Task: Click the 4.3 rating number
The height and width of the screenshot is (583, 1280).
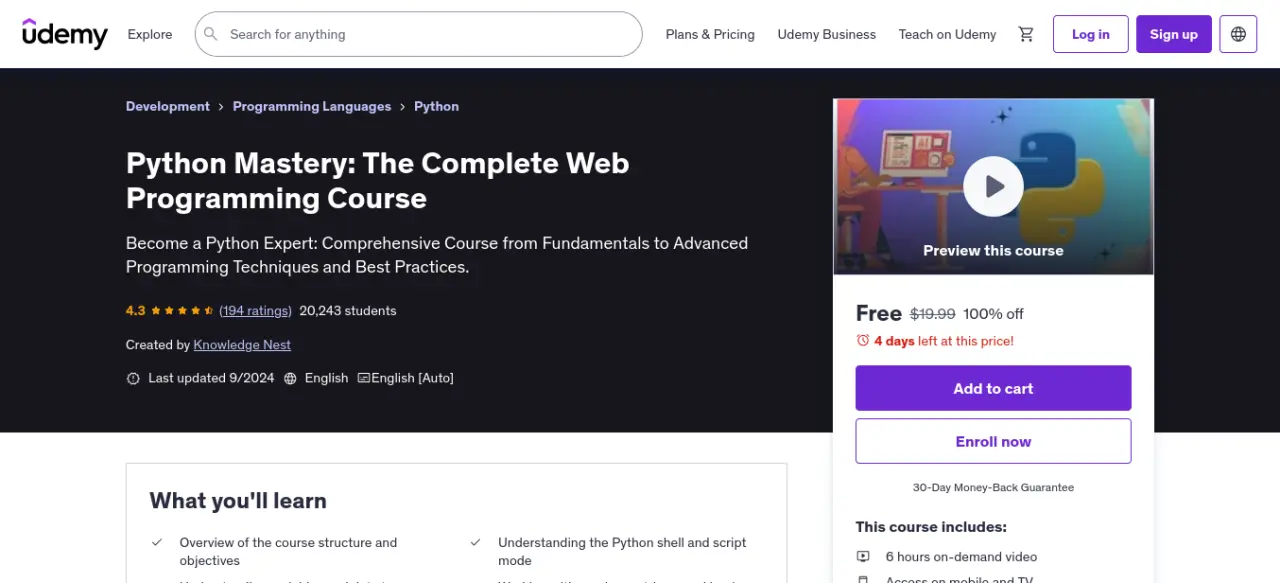Action: (136, 311)
